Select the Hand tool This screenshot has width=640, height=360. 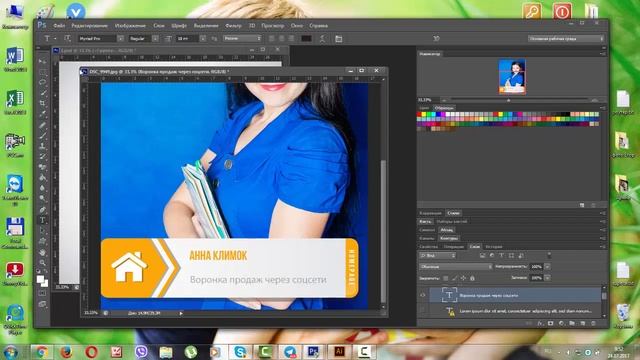point(42,252)
